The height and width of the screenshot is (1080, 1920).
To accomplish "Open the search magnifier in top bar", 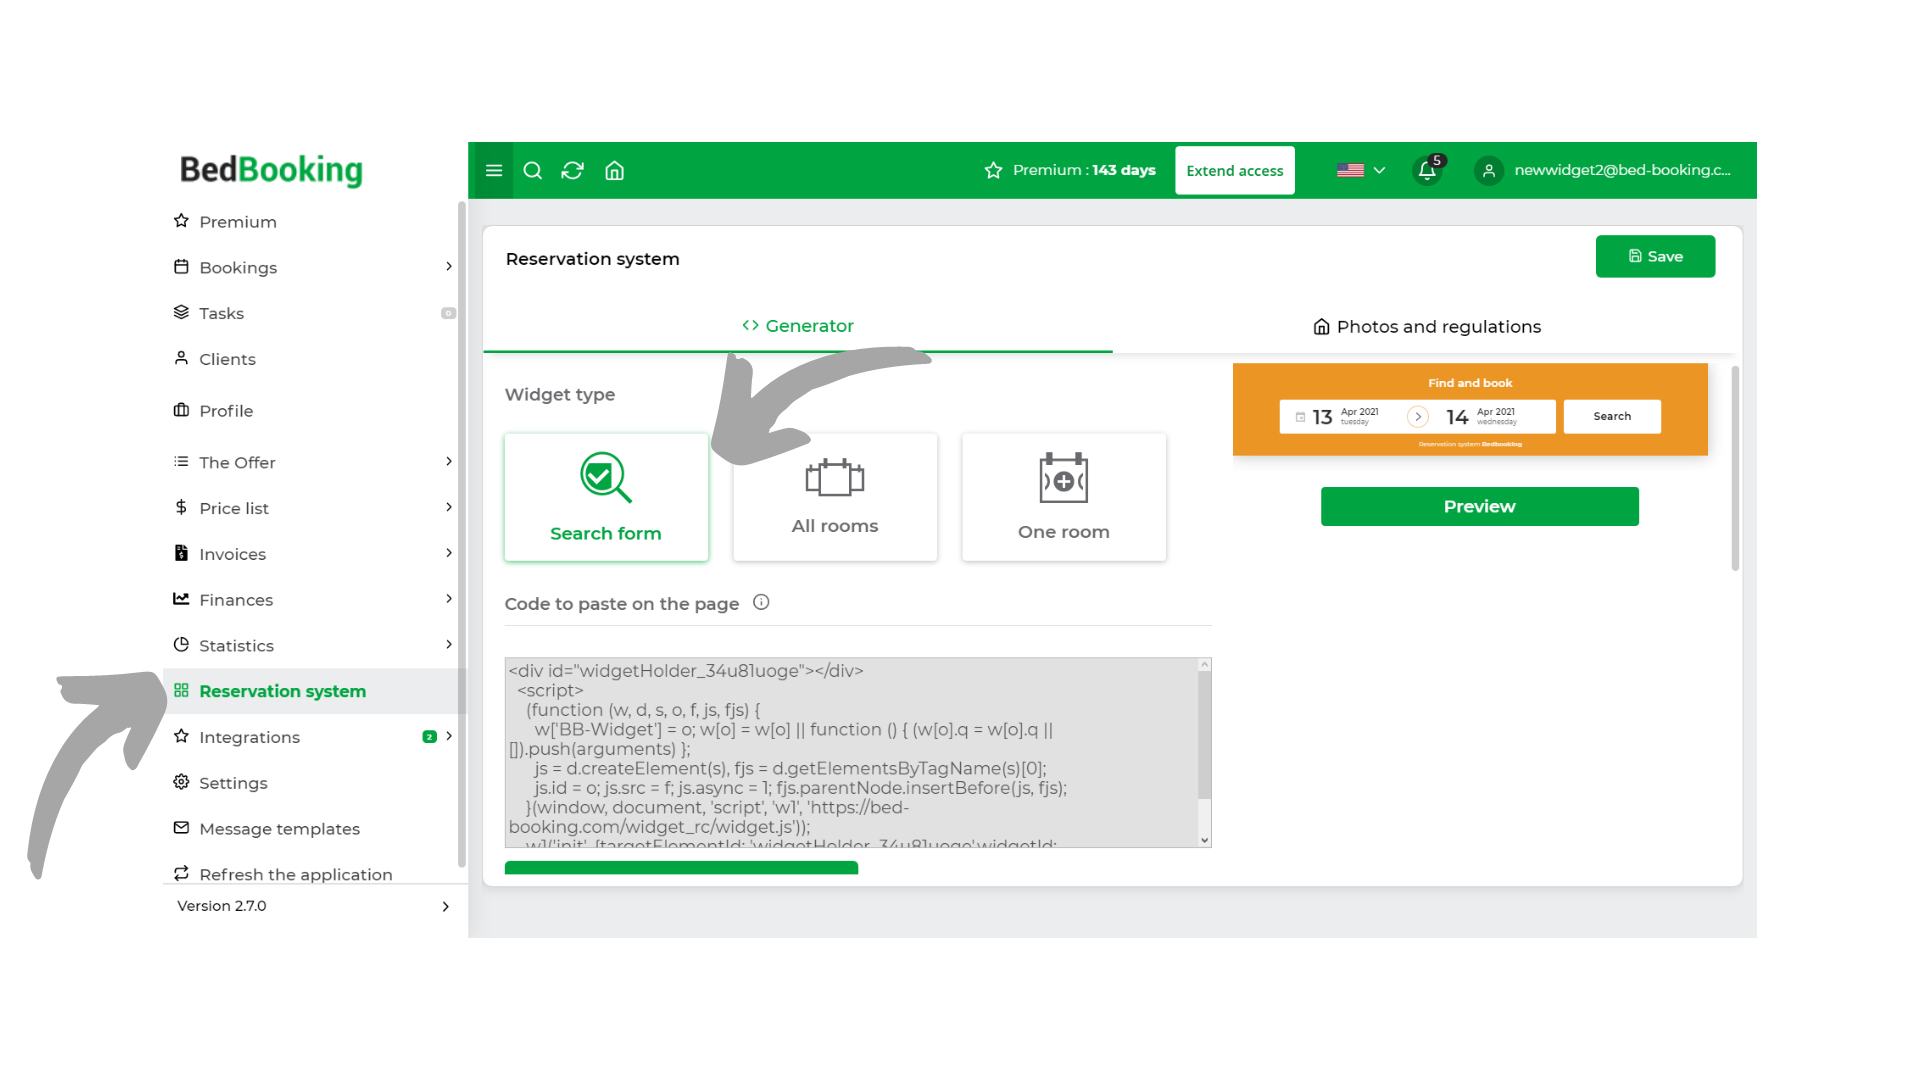I will pyautogui.click(x=533, y=171).
